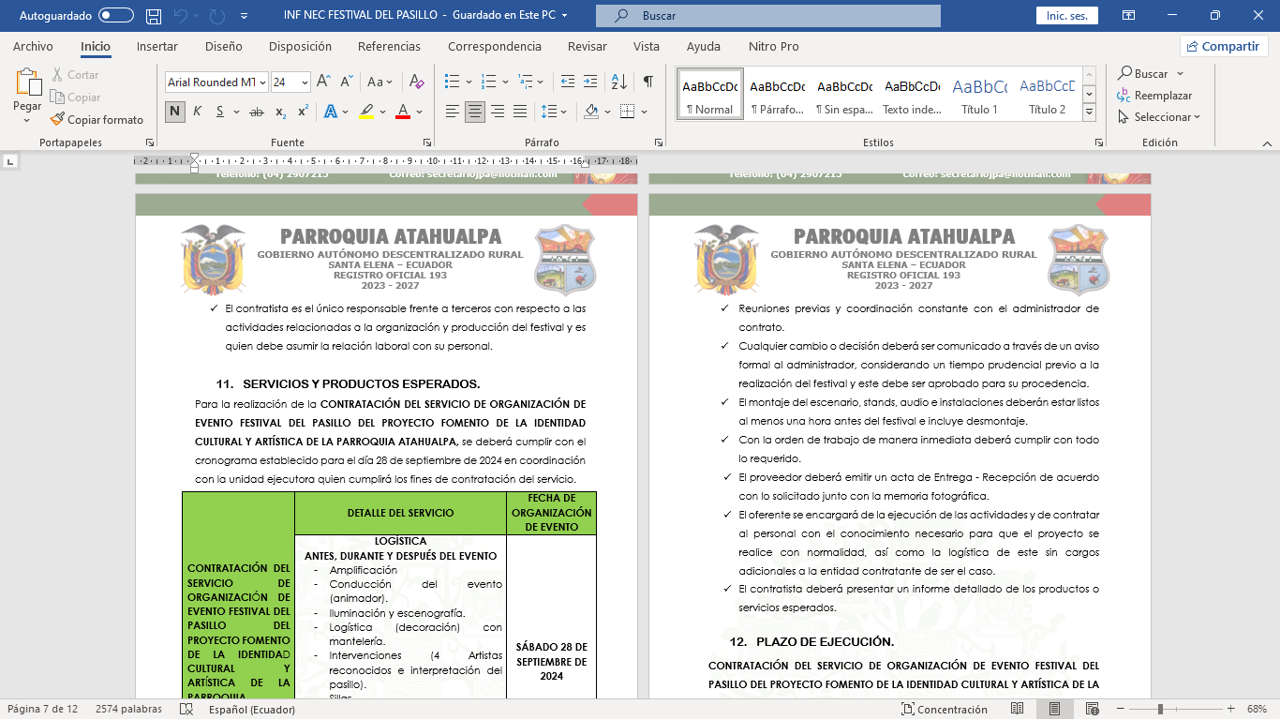The image size is (1280, 720).
Task: Center align the paragraph text
Action: (475, 112)
